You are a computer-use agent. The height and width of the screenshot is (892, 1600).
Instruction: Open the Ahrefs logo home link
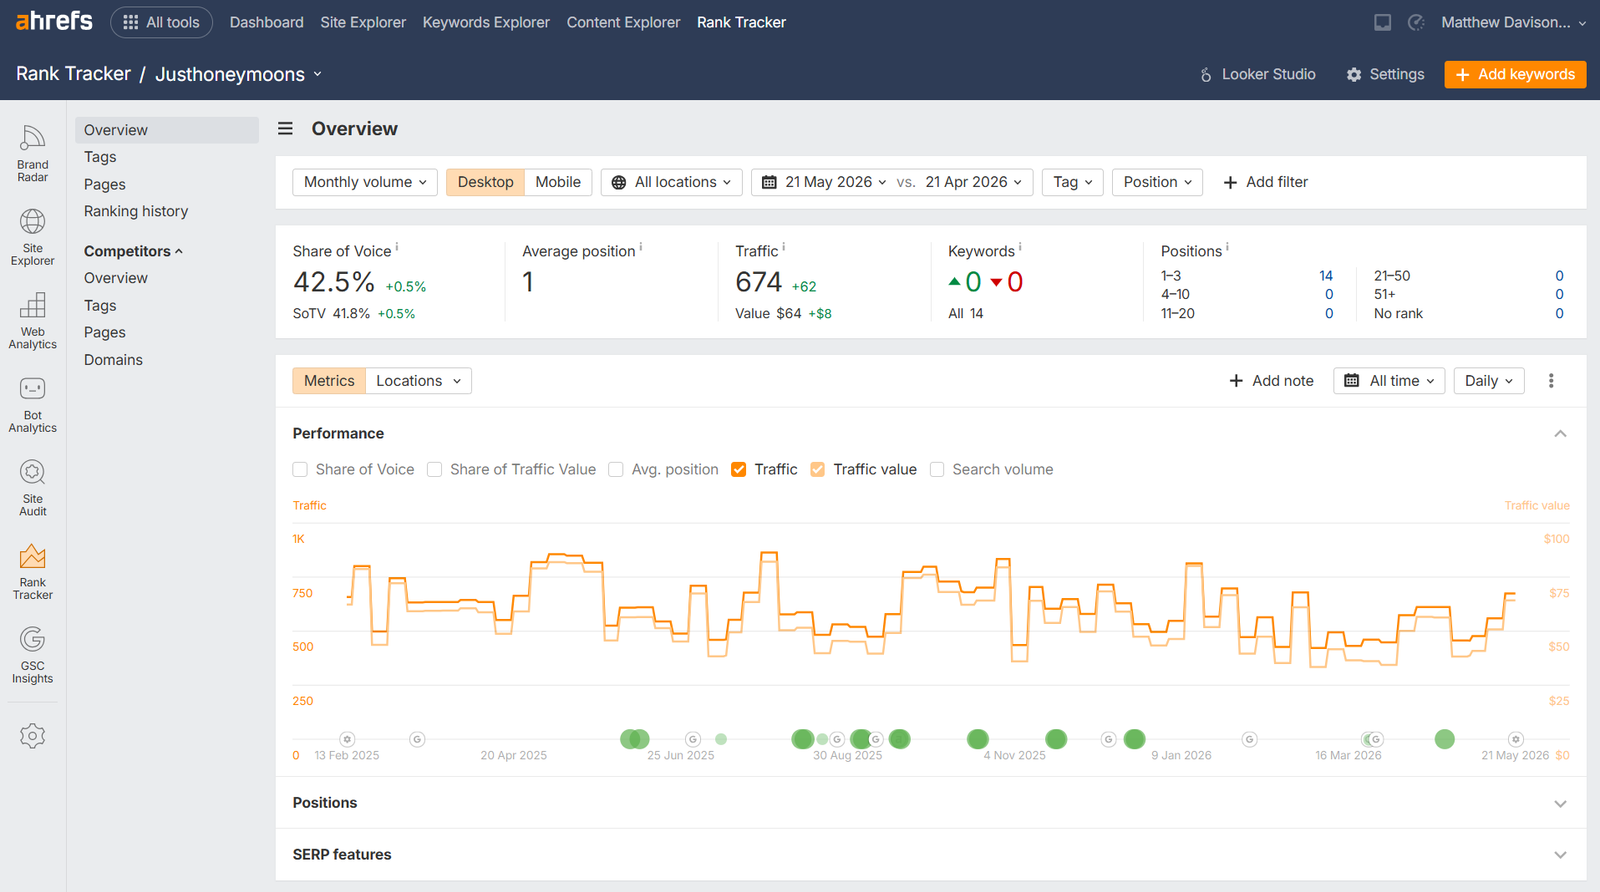[x=54, y=21]
